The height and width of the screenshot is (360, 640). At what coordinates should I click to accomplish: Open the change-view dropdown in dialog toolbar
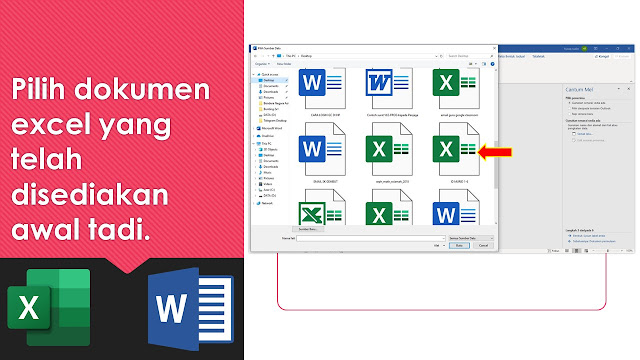coord(476,64)
